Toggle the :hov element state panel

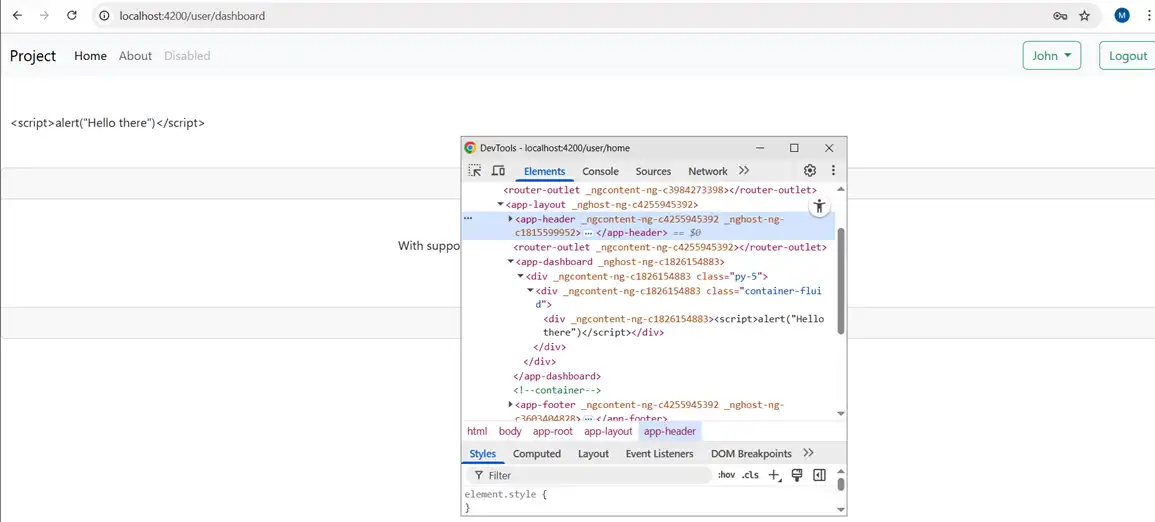tap(726, 475)
